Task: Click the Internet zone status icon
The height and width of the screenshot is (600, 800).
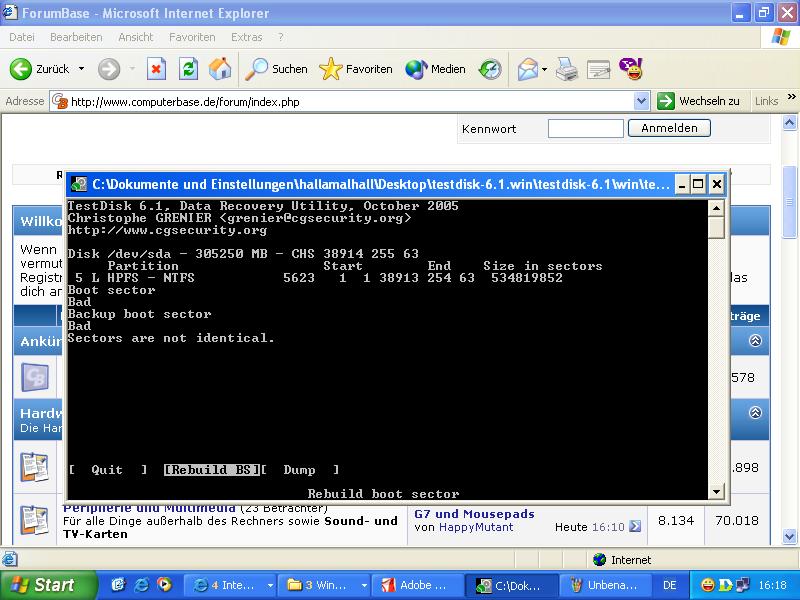Action: click(x=599, y=560)
